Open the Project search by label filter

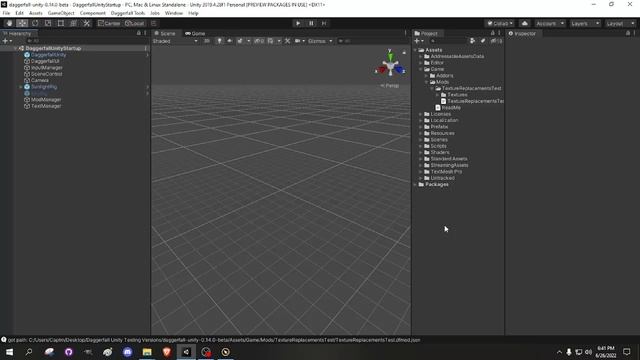[x=483, y=41]
